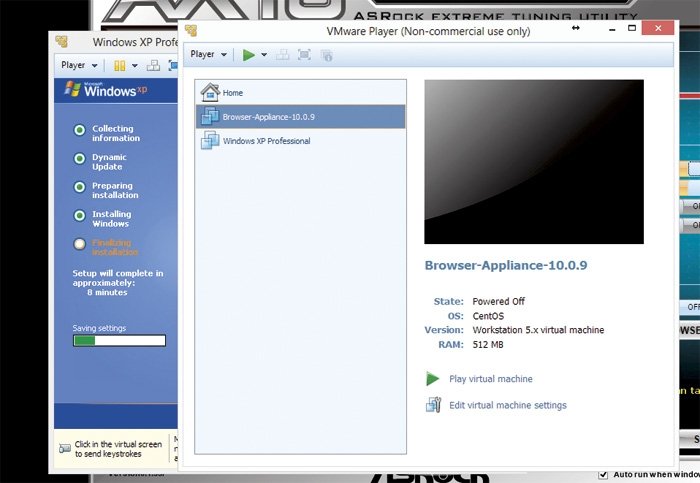Click Setup will complete in approximately text
Image resolution: width=700 pixels, height=483 pixels.
[x=118, y=278]
